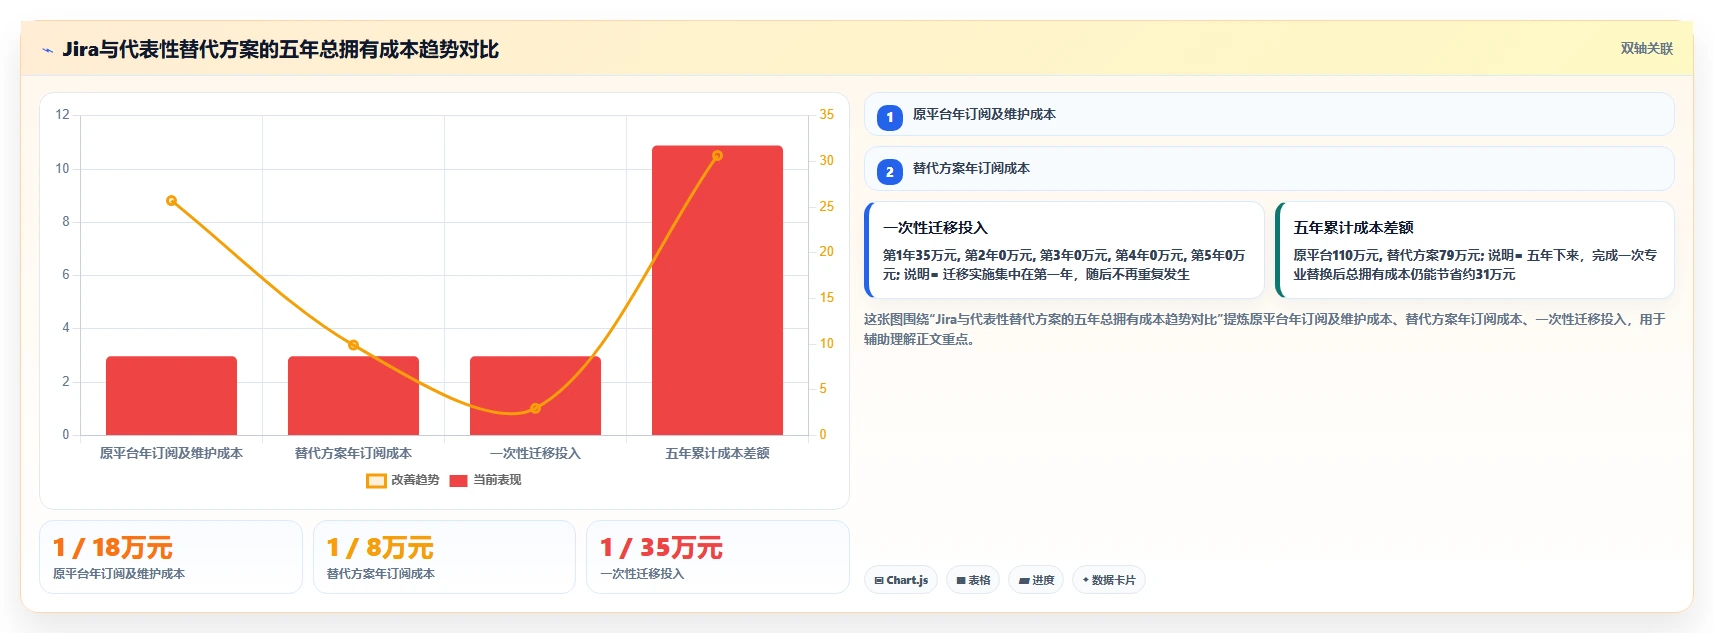Click the 数据卡片 tag icon
Screen dimensions: 1714x633
point(1086,580)
